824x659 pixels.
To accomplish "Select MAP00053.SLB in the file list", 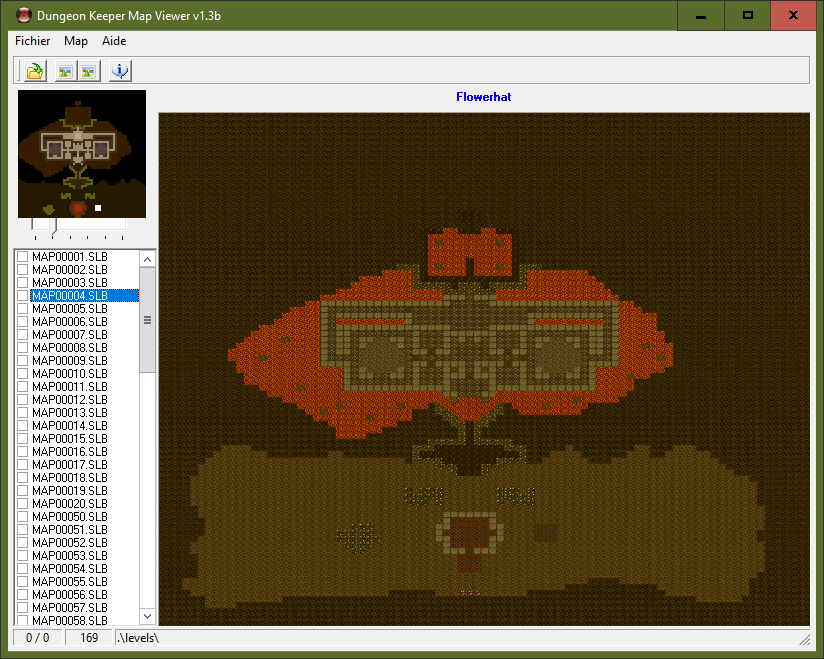I will [69, 555].
